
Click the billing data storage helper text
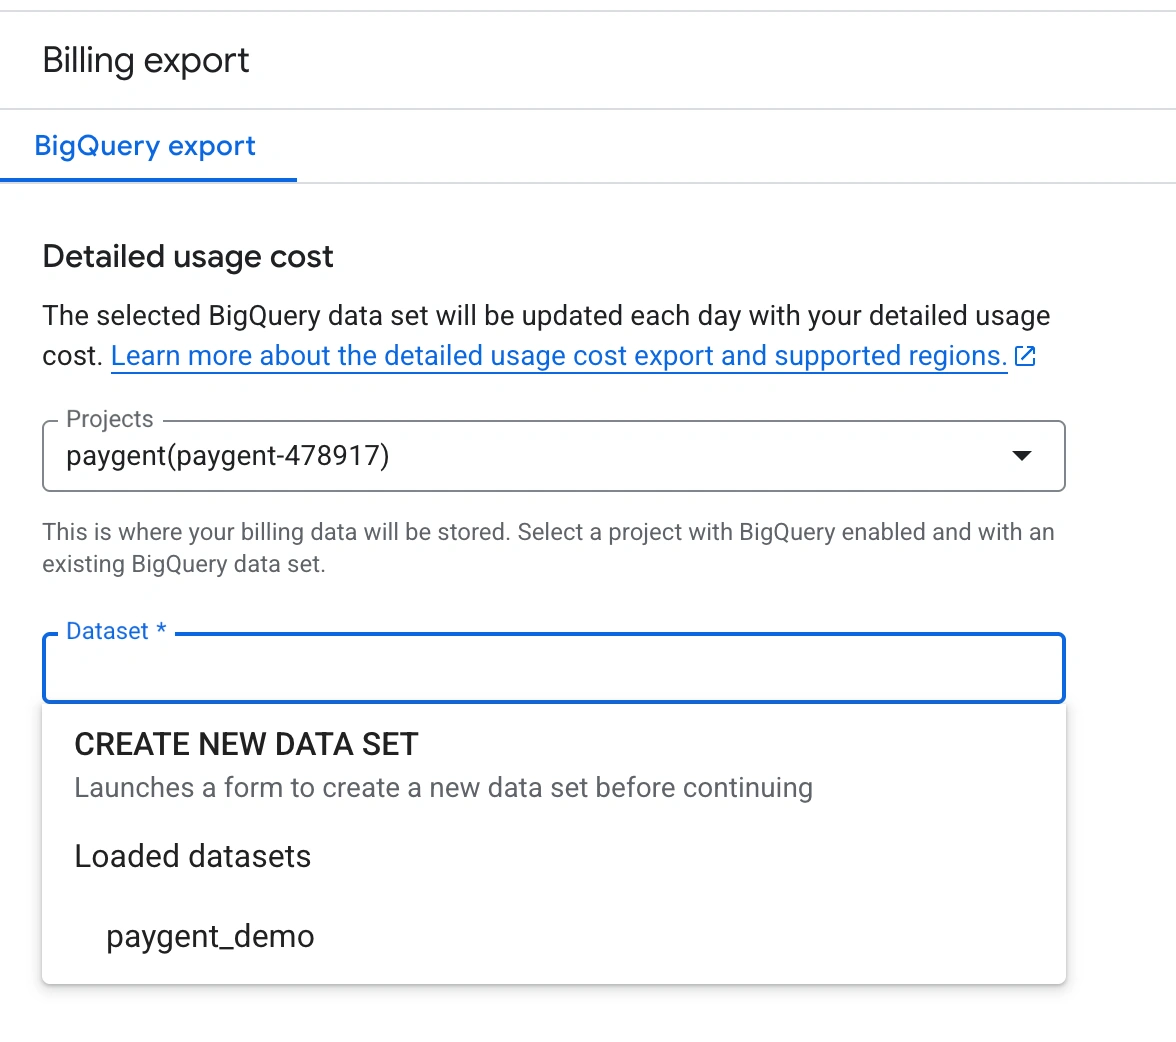pyautogui.click(x=548, y=548)
